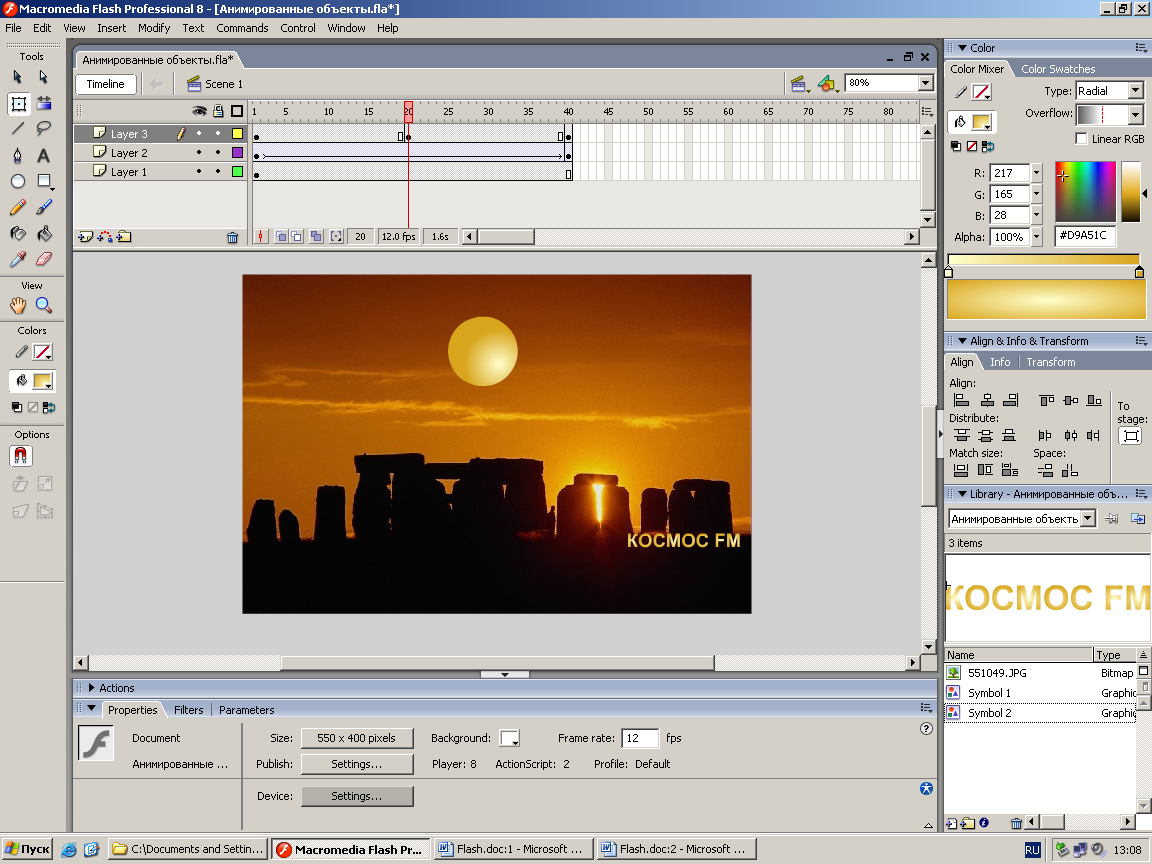Toggle the Snap to Objects magnet option
The image size is (1152, 864).
(21, 456)
